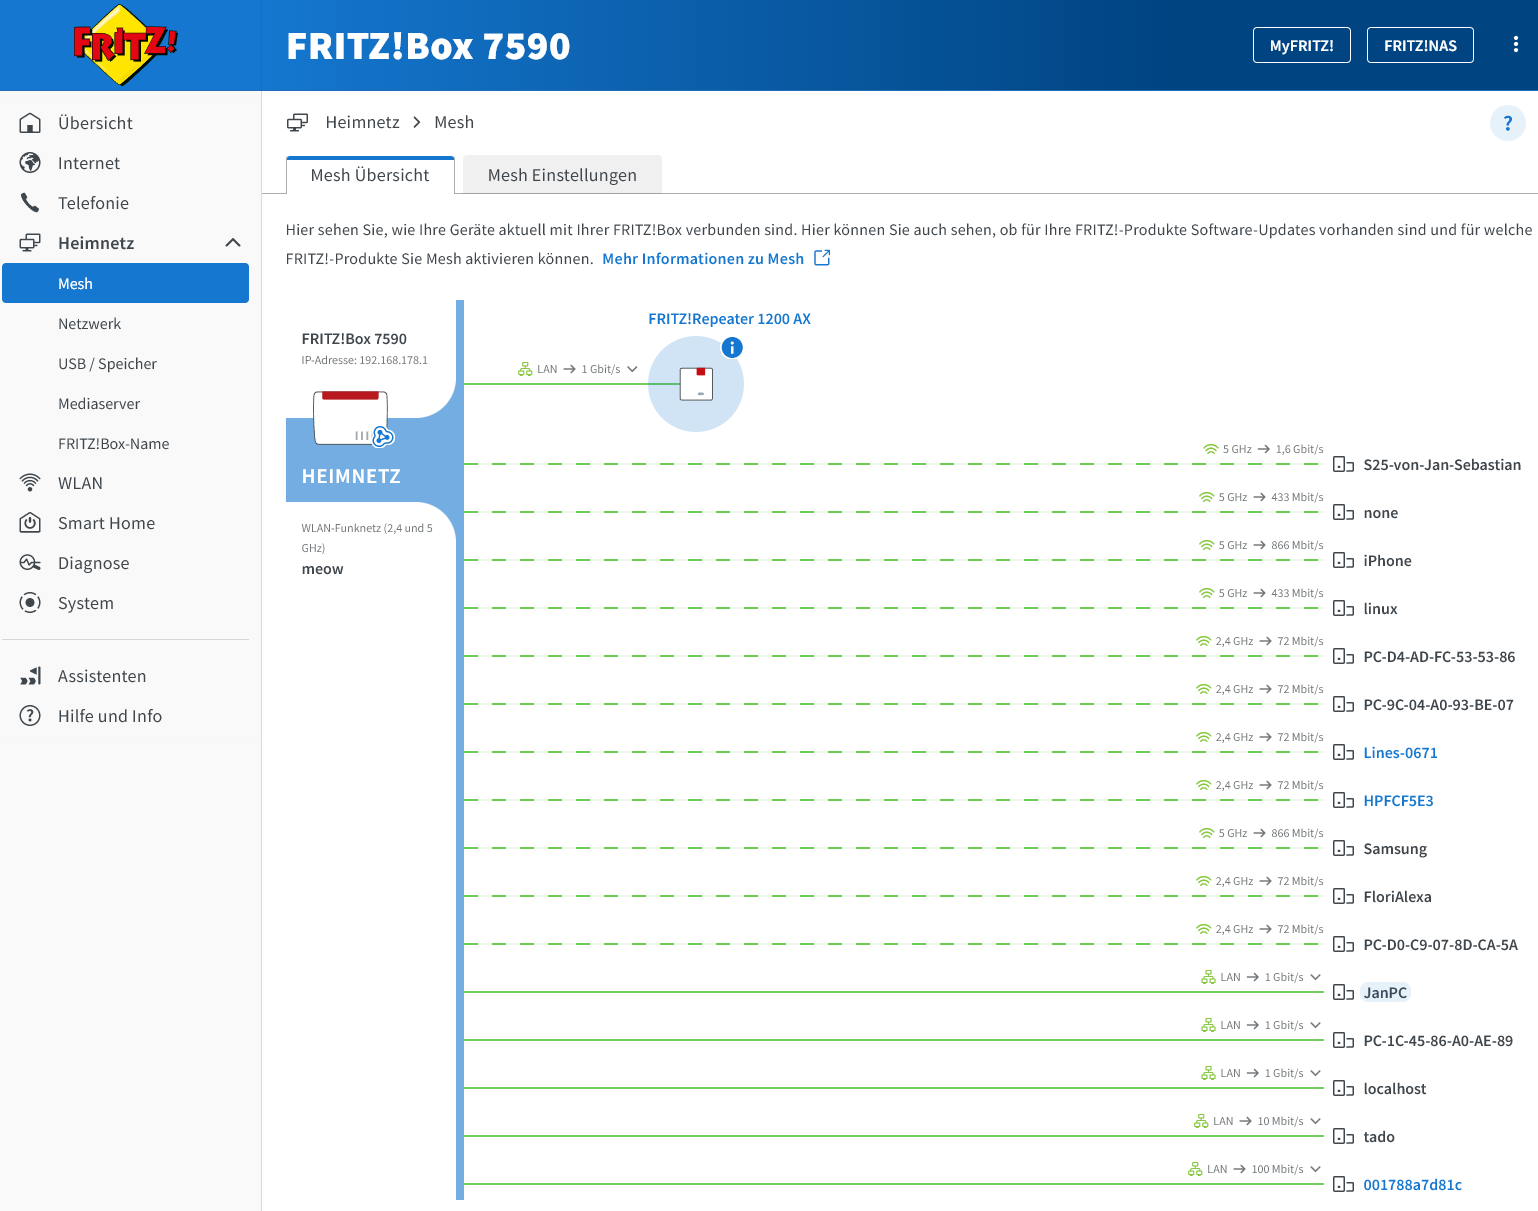
Task: Click the device icon next to PC-1C-45-86-A0-AE-89
Action: coord(1343,1041)
